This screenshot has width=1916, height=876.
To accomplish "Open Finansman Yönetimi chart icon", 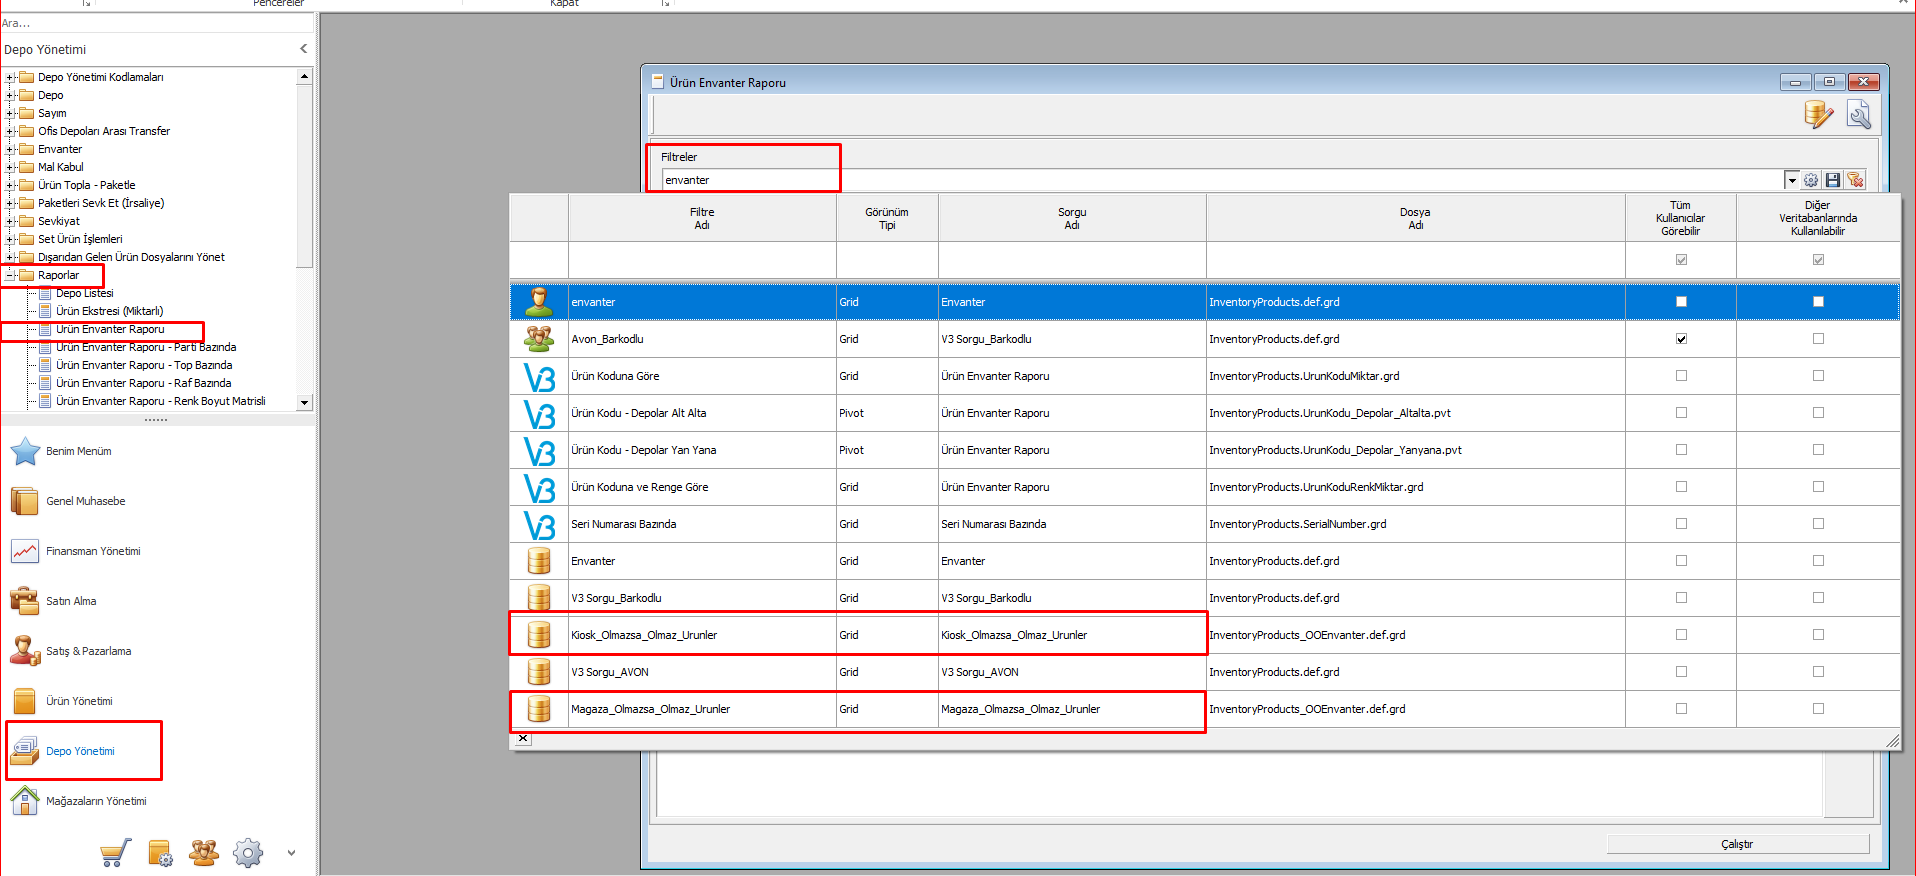I will [x=25, y=551].
